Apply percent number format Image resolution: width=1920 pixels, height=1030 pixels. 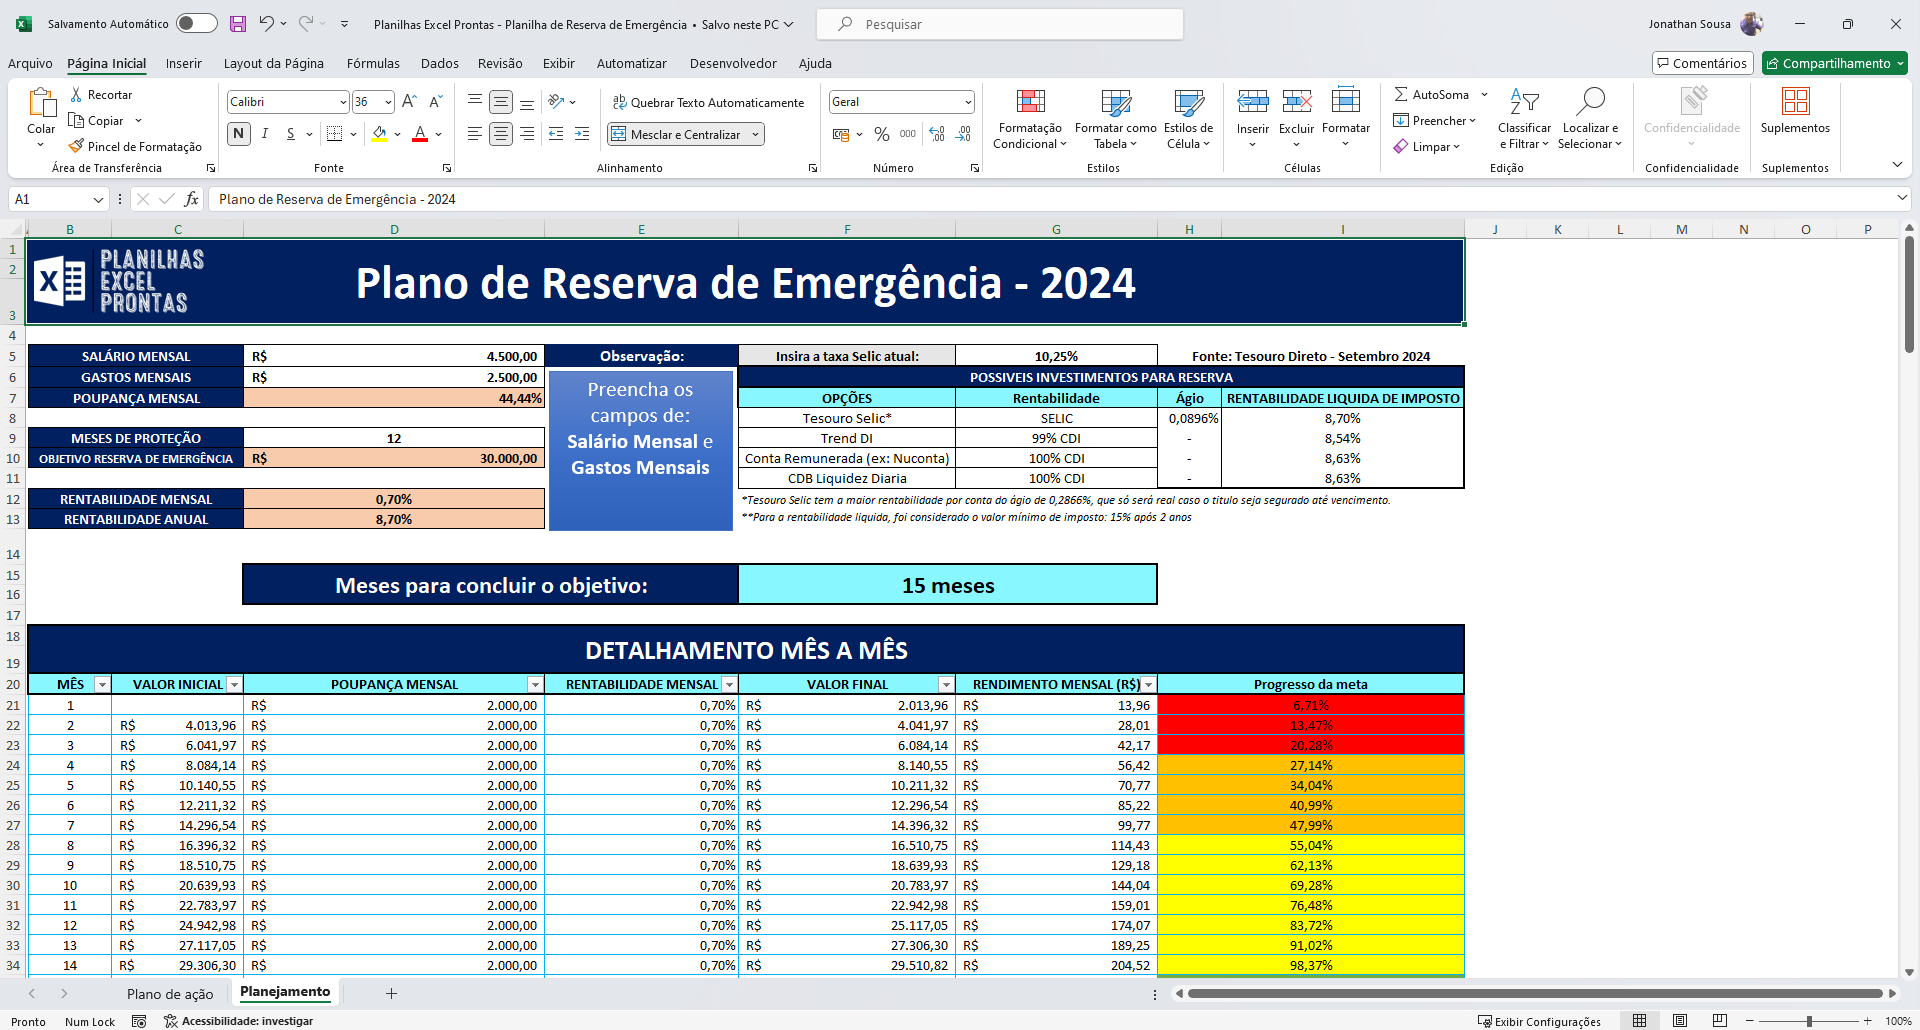[882, 134]
